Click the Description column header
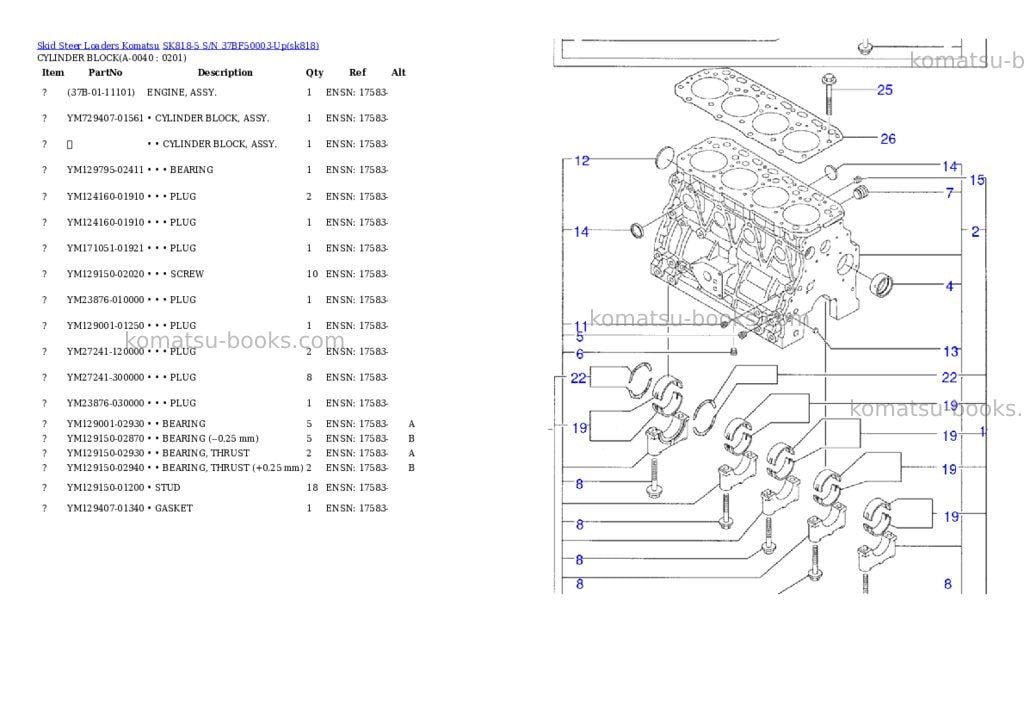 (225, 72)
